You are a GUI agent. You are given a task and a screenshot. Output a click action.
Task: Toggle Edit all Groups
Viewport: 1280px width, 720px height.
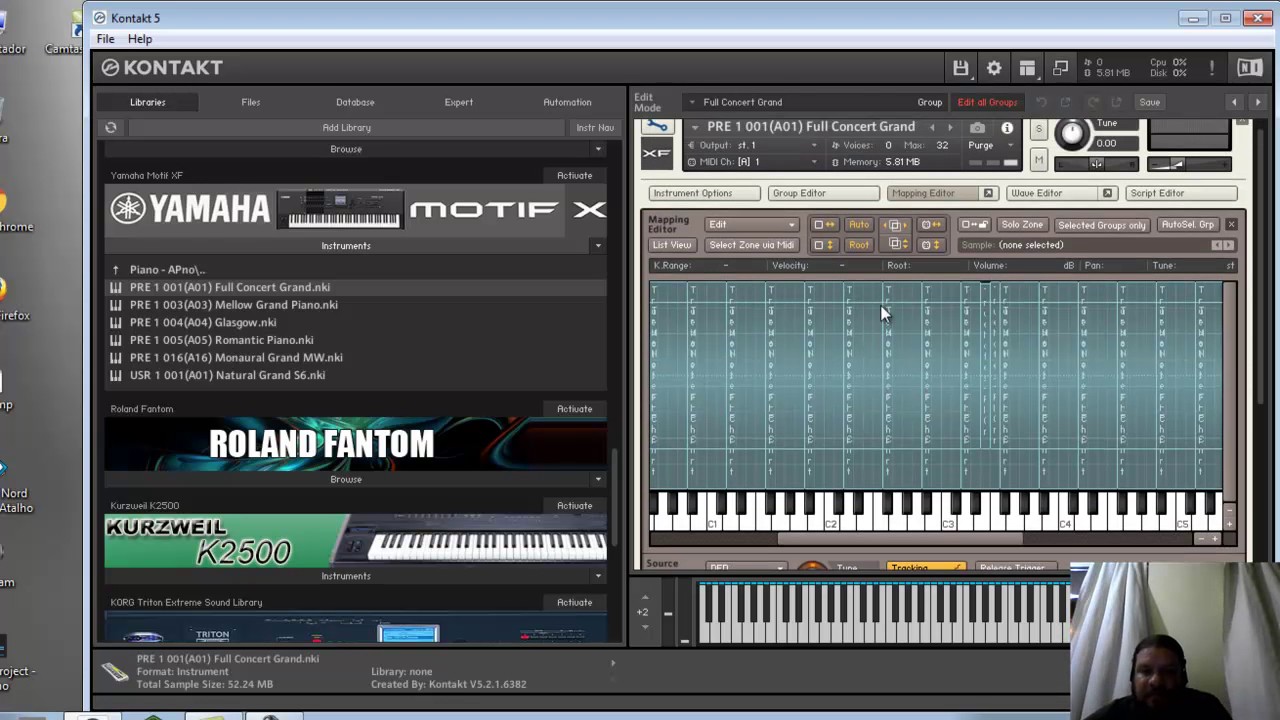[x=987, y=102]
